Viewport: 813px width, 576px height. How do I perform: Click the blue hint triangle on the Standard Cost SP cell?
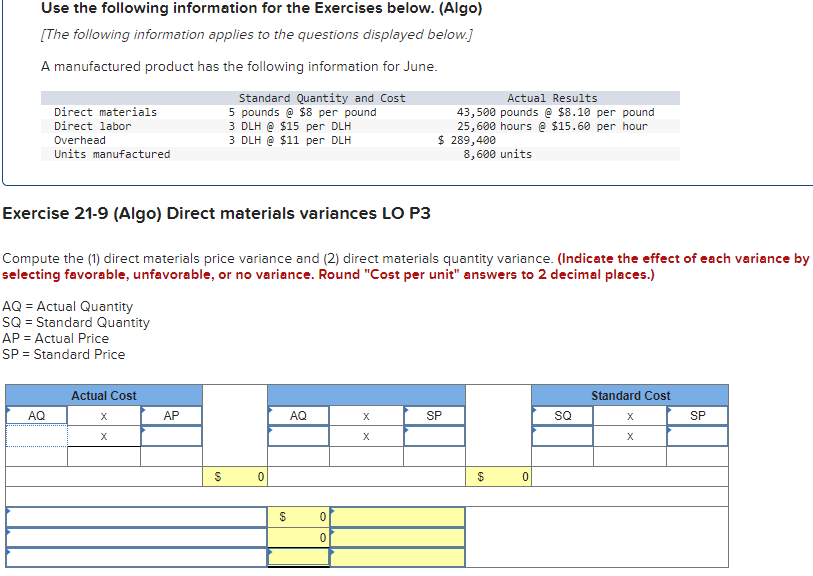coord(670,409)
